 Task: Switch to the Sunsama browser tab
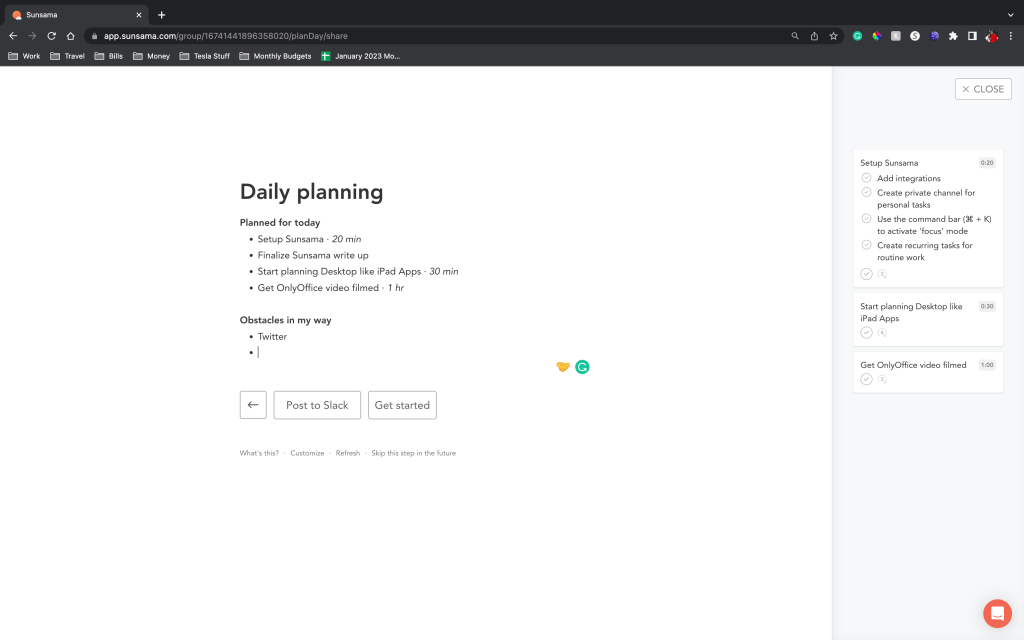tap(75, 15)
